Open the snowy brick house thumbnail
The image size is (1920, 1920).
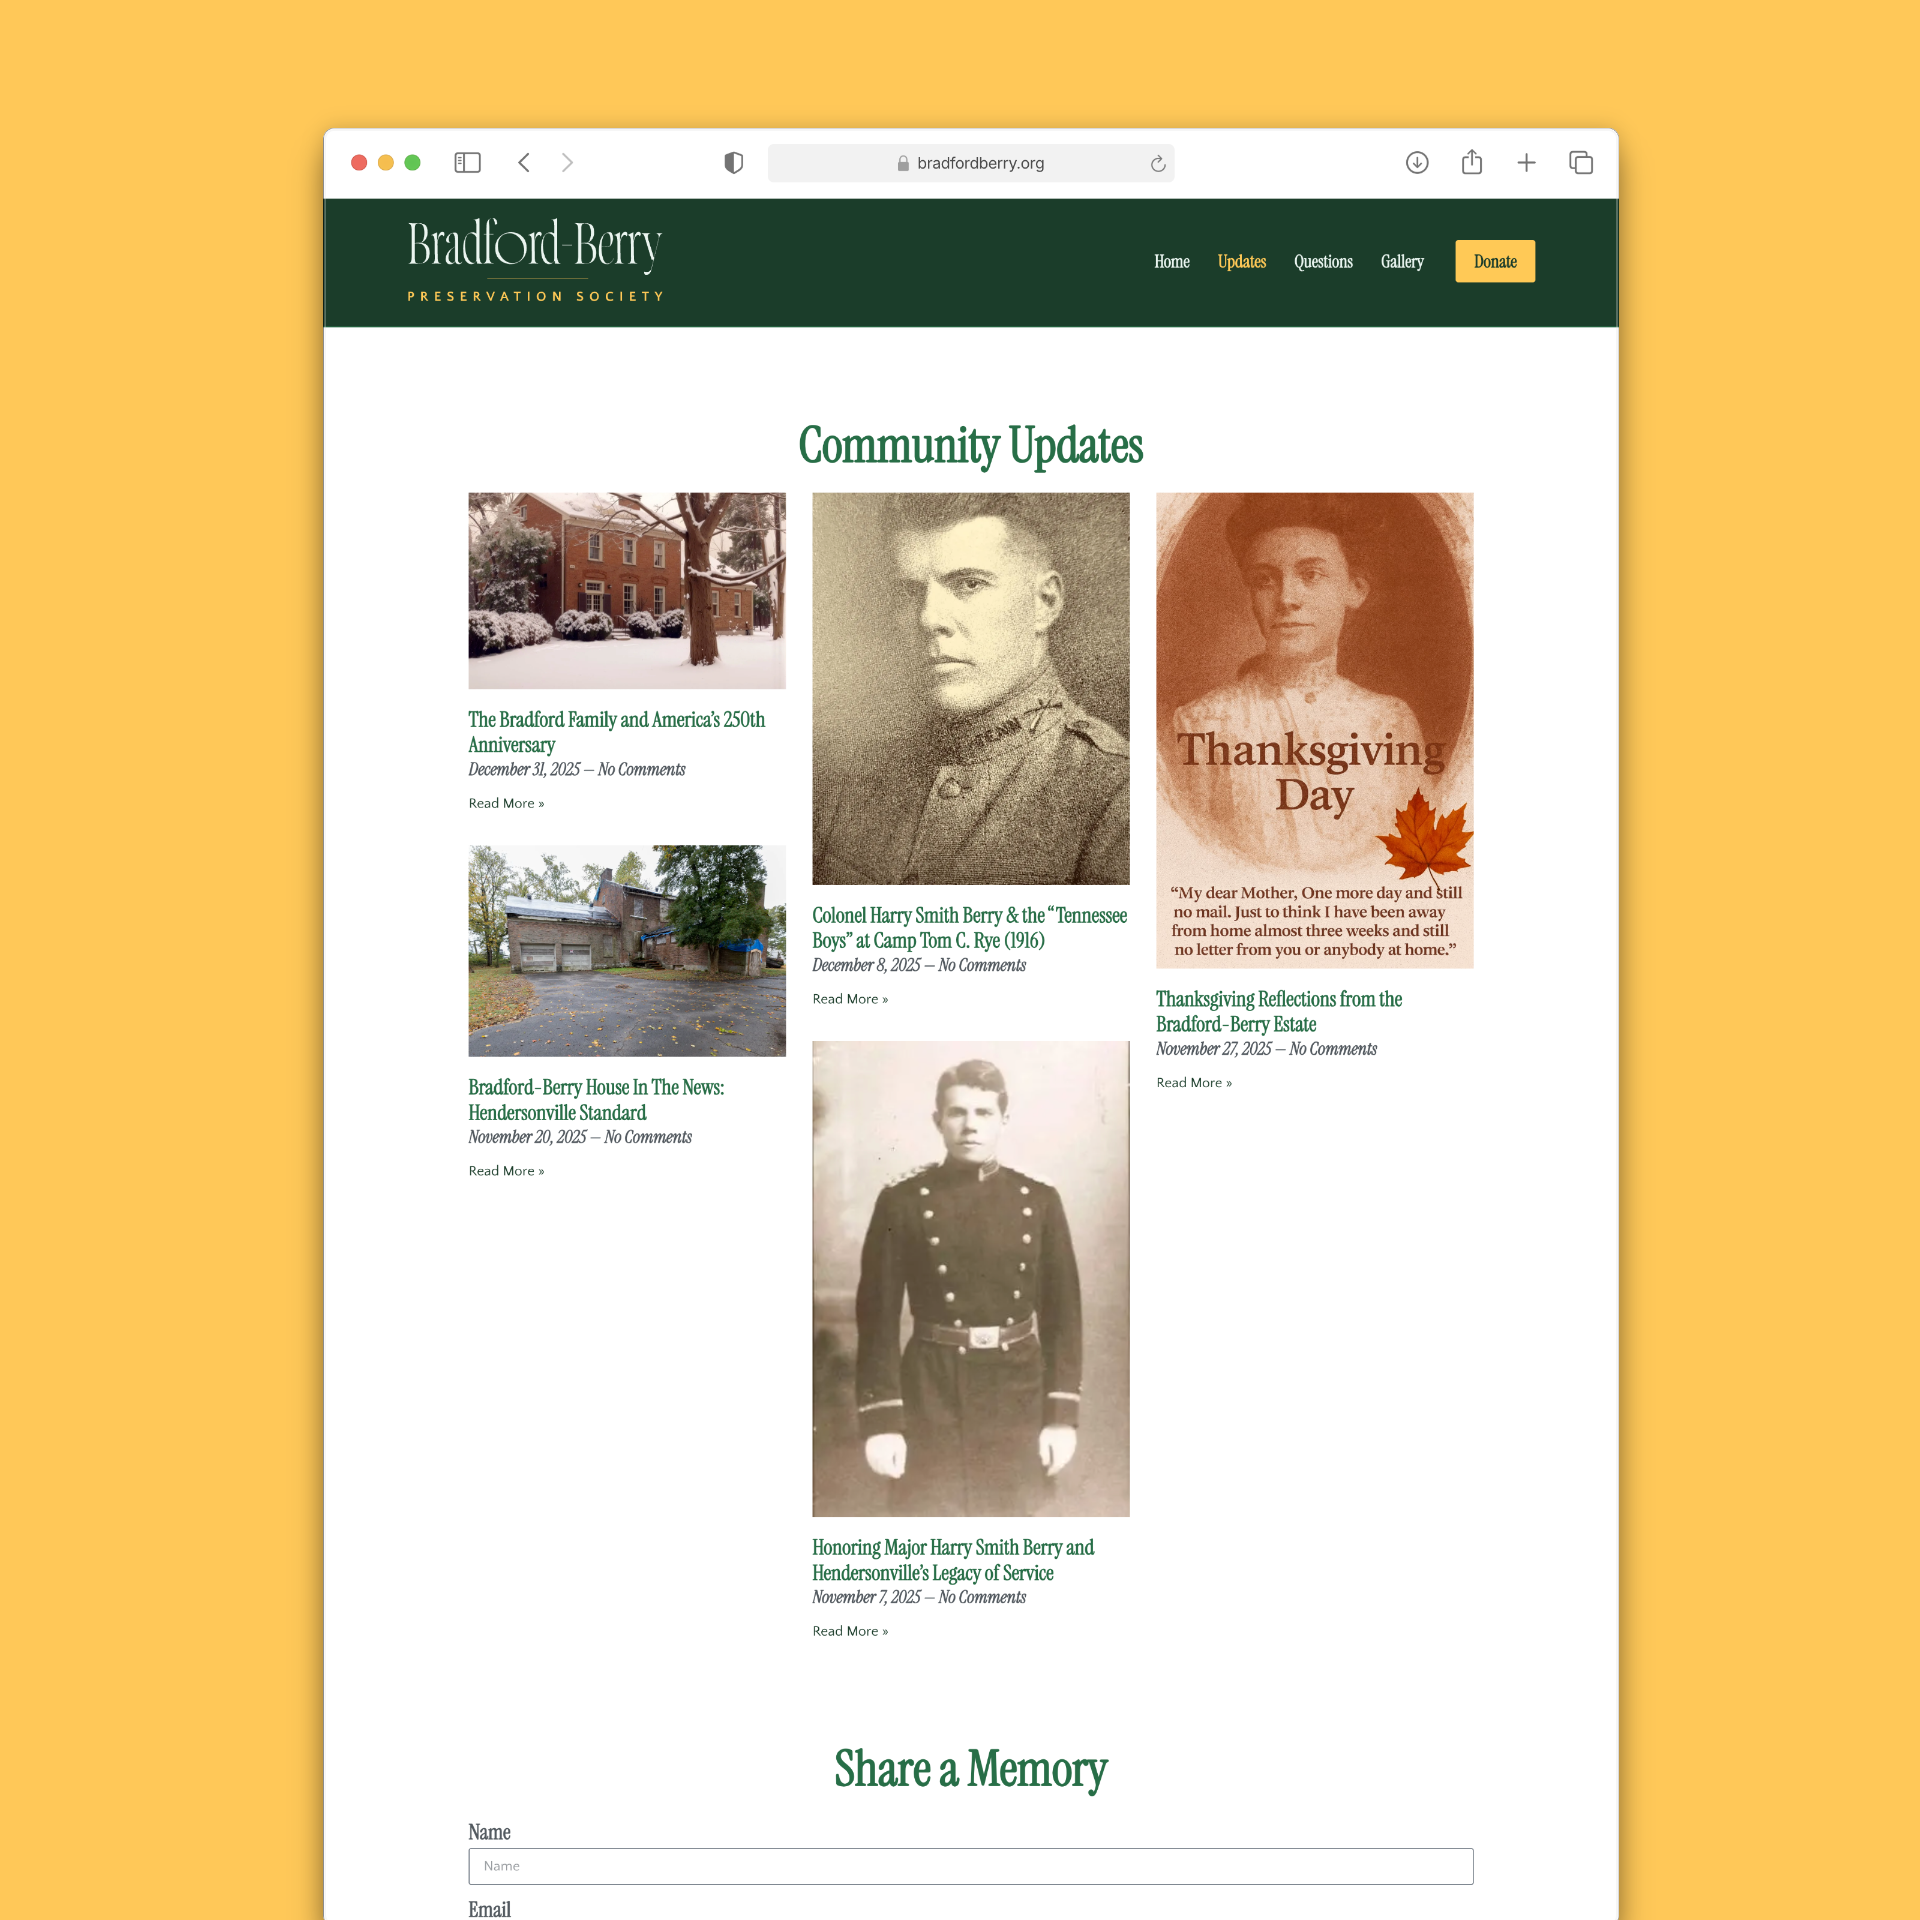click(627, 590)
